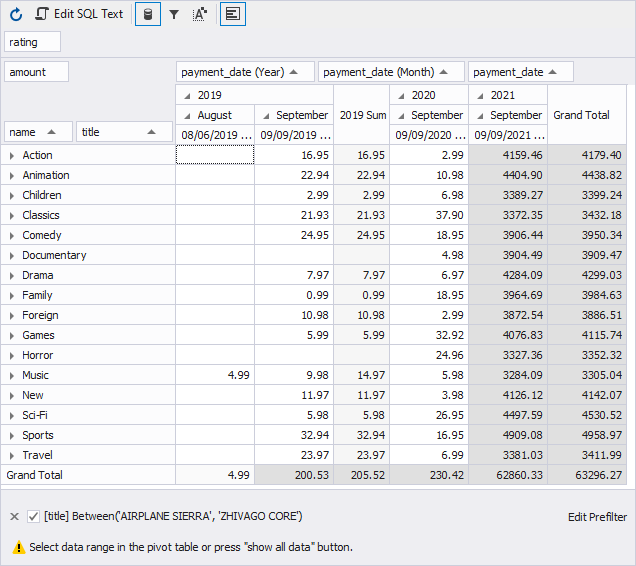Open Edit SQL Text
Image resolution: width=636 pixels, height=566 pixels.
(x=80, y=14)
